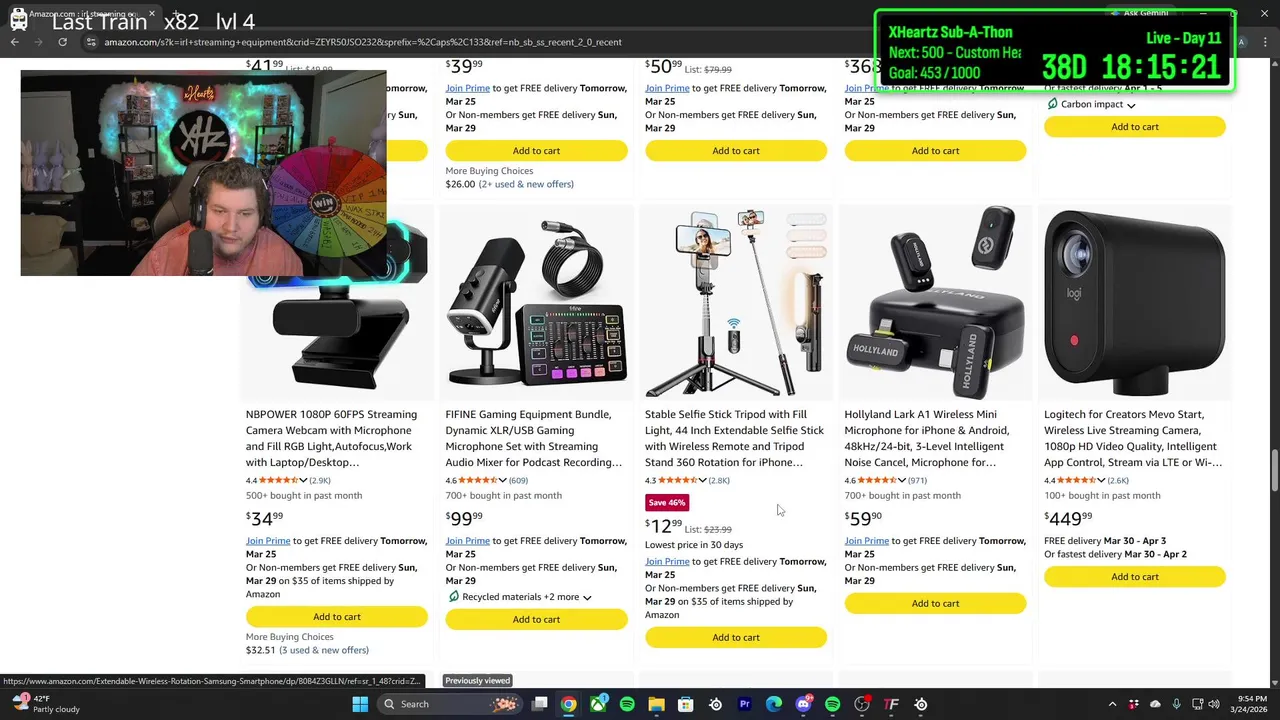The image size is (1280, 720).
Task: Reload the Amazon page in Chrome
Action: (62, 42)
